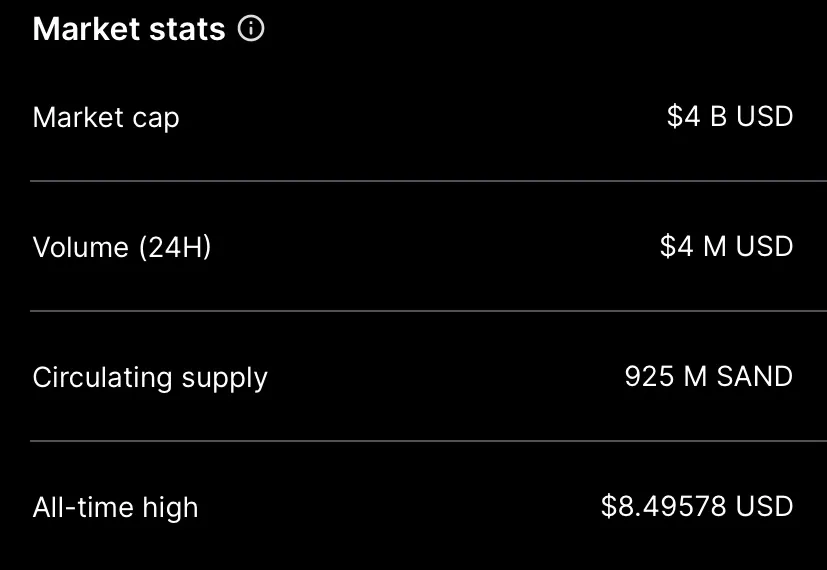Click the B unit in the market cap value
Image resolution: width=827 pixels, height=570 pixels.
(x=719, y=116)
